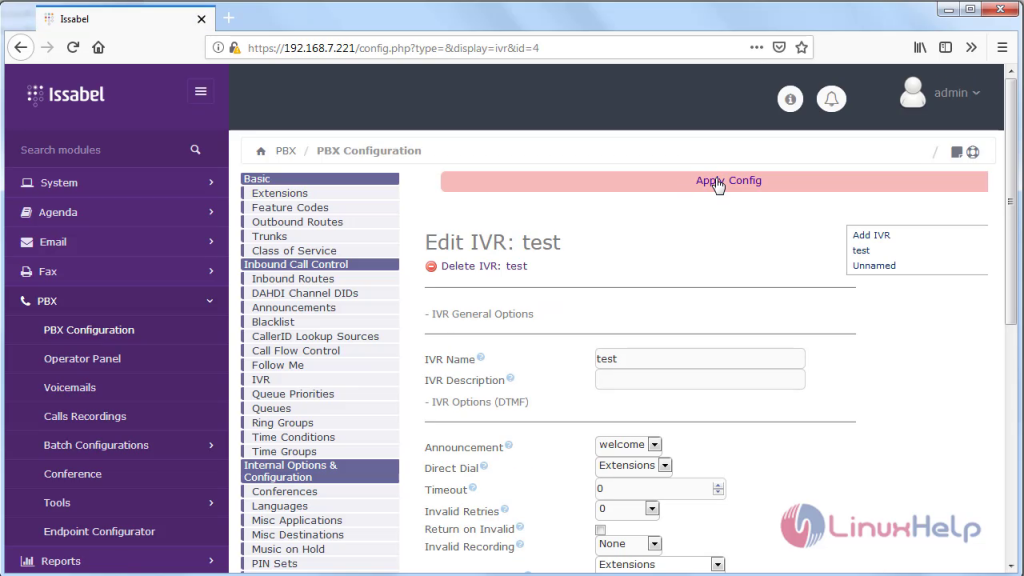Open the Firefox library icon
Image resolution: width=1024 pixels, height=576 pixels.
pyautogui.click(x=920, y=47)
